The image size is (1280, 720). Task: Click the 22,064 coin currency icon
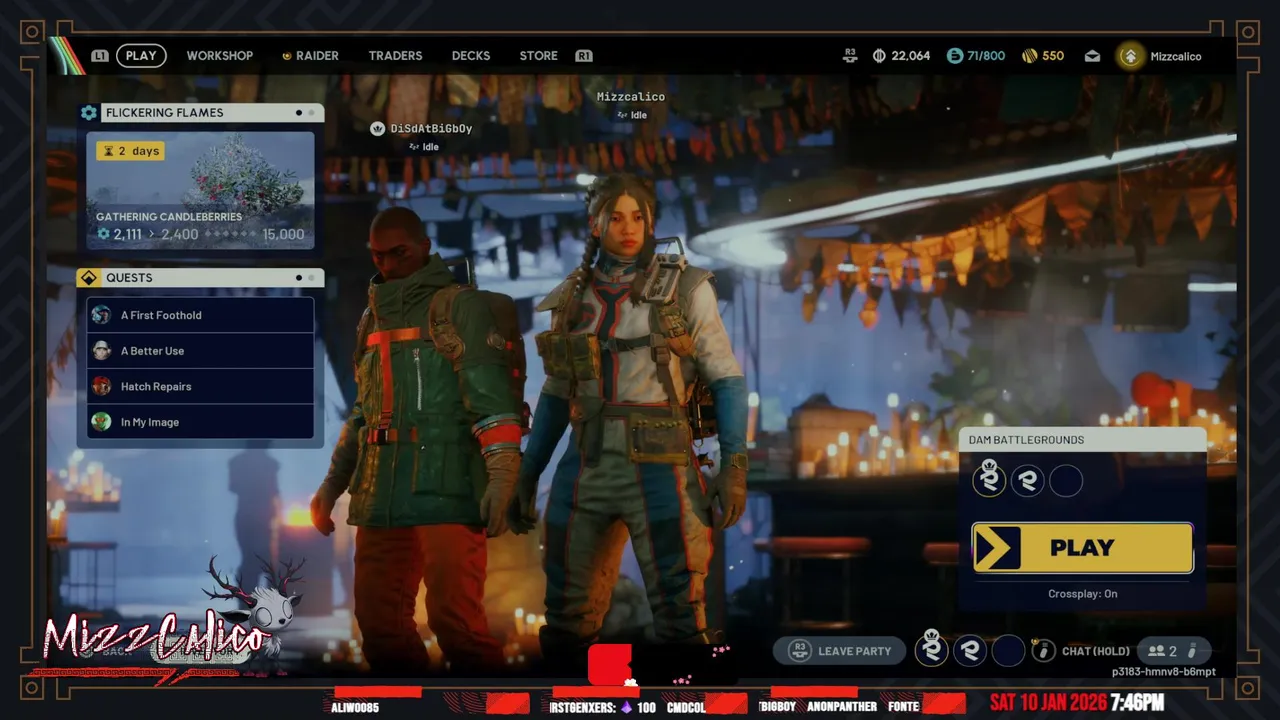[x=879, y=56]
